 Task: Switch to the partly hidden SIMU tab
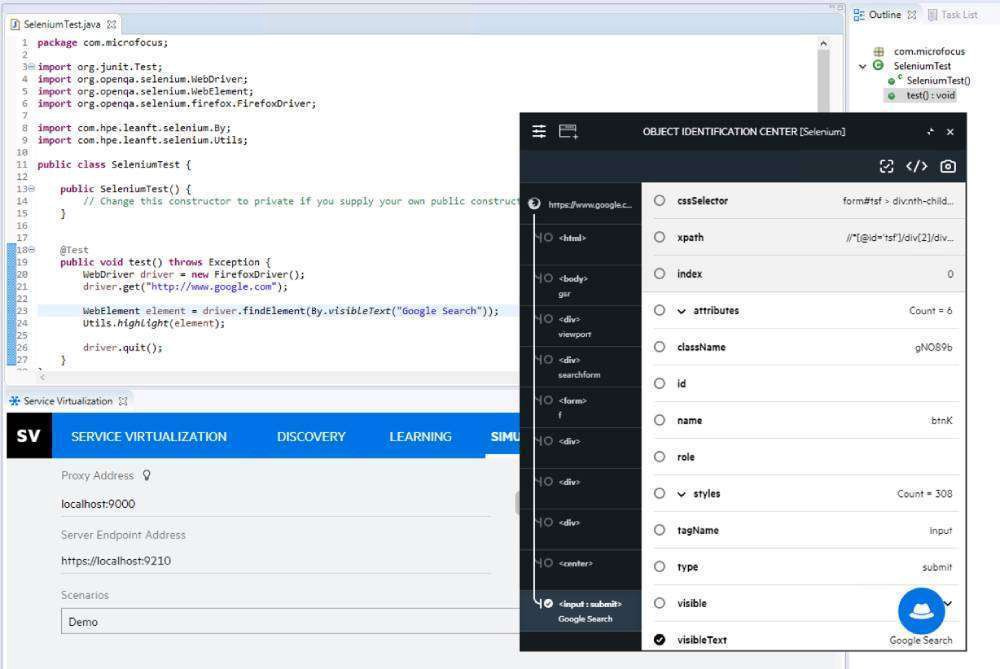(x=504, y=436)
